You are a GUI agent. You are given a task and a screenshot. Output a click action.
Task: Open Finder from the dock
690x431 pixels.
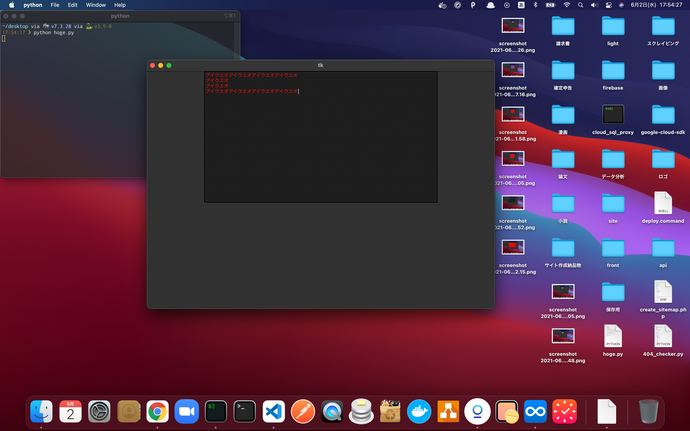tap(41, 411)
